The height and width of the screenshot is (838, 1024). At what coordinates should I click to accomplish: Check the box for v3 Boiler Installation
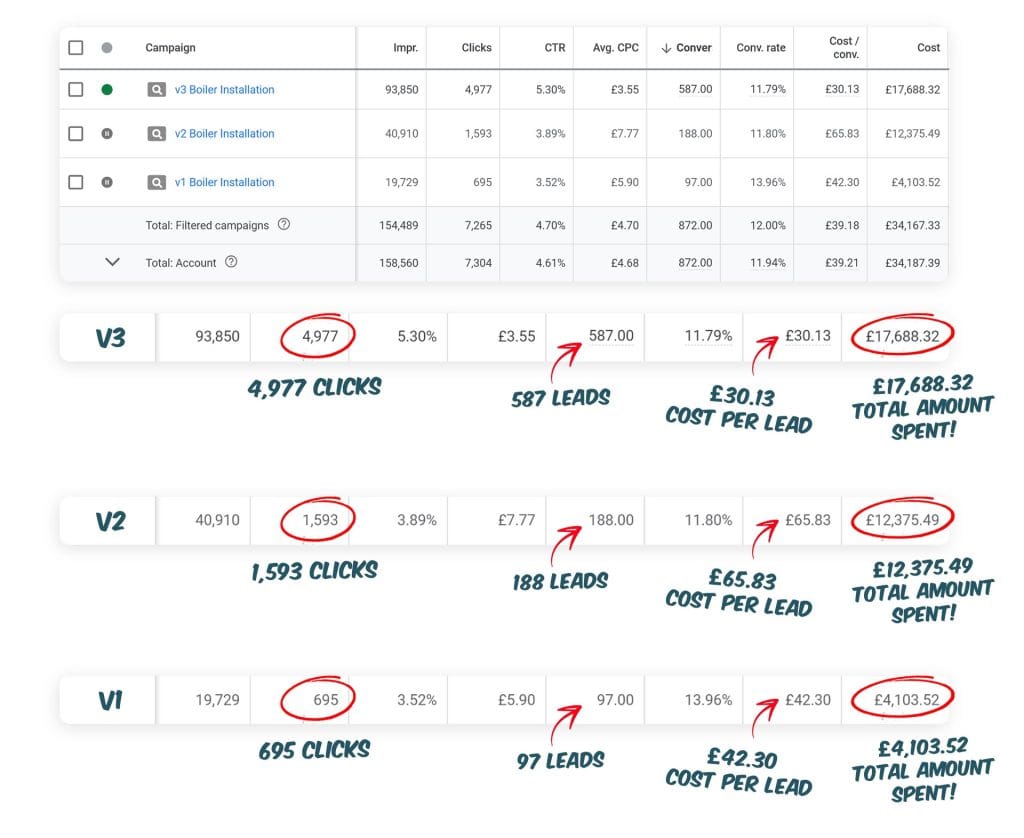coord(76,90)
